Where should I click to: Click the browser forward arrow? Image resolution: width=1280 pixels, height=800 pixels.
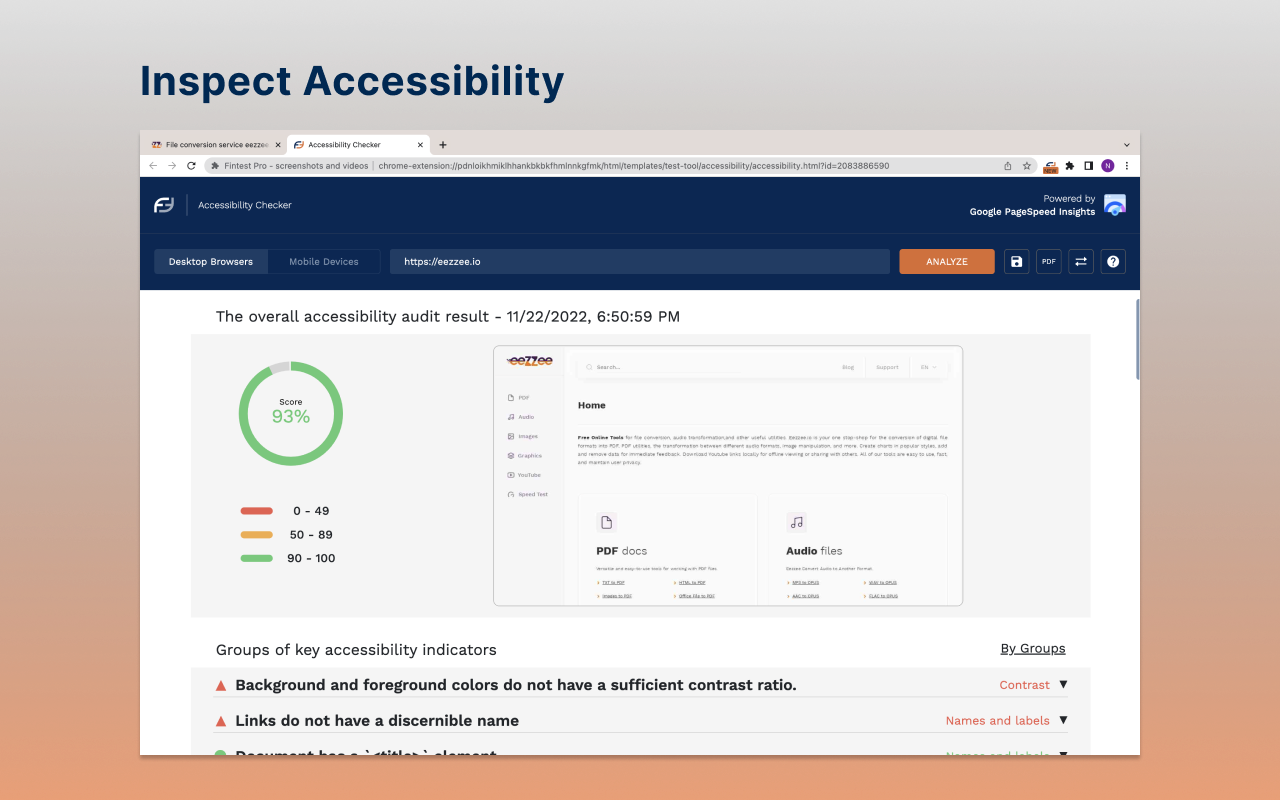tap(172, 166)
